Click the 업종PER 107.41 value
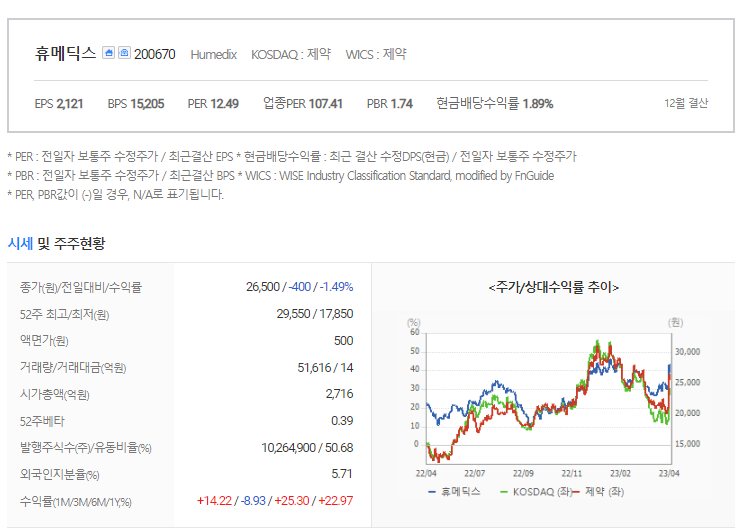Screen dimensions: 741x530 [x=302, y=103]
